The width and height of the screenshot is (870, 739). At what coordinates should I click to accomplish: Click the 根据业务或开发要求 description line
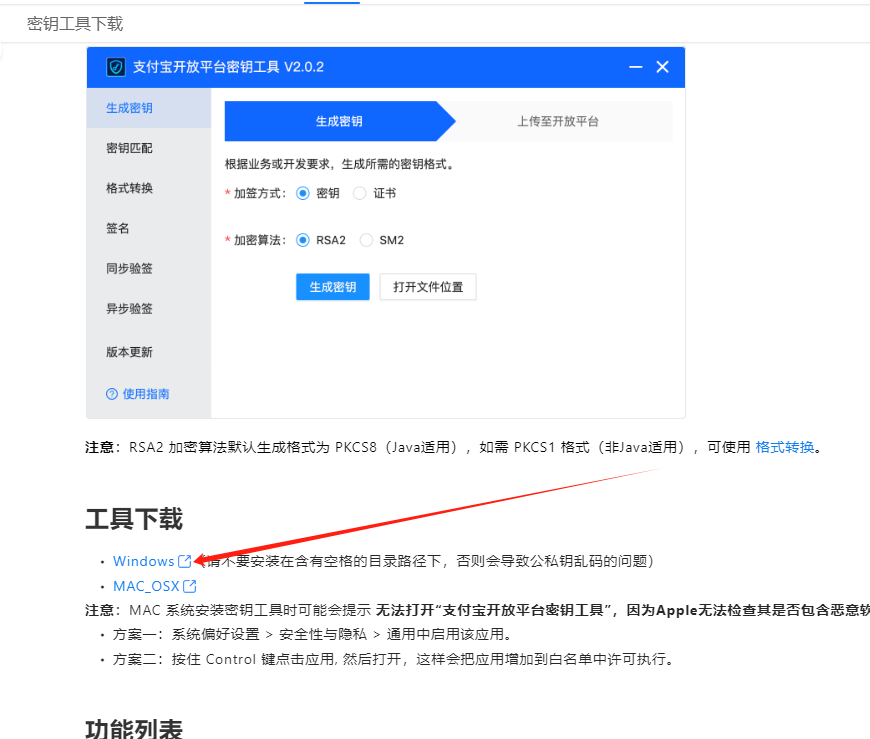(339, 164)
